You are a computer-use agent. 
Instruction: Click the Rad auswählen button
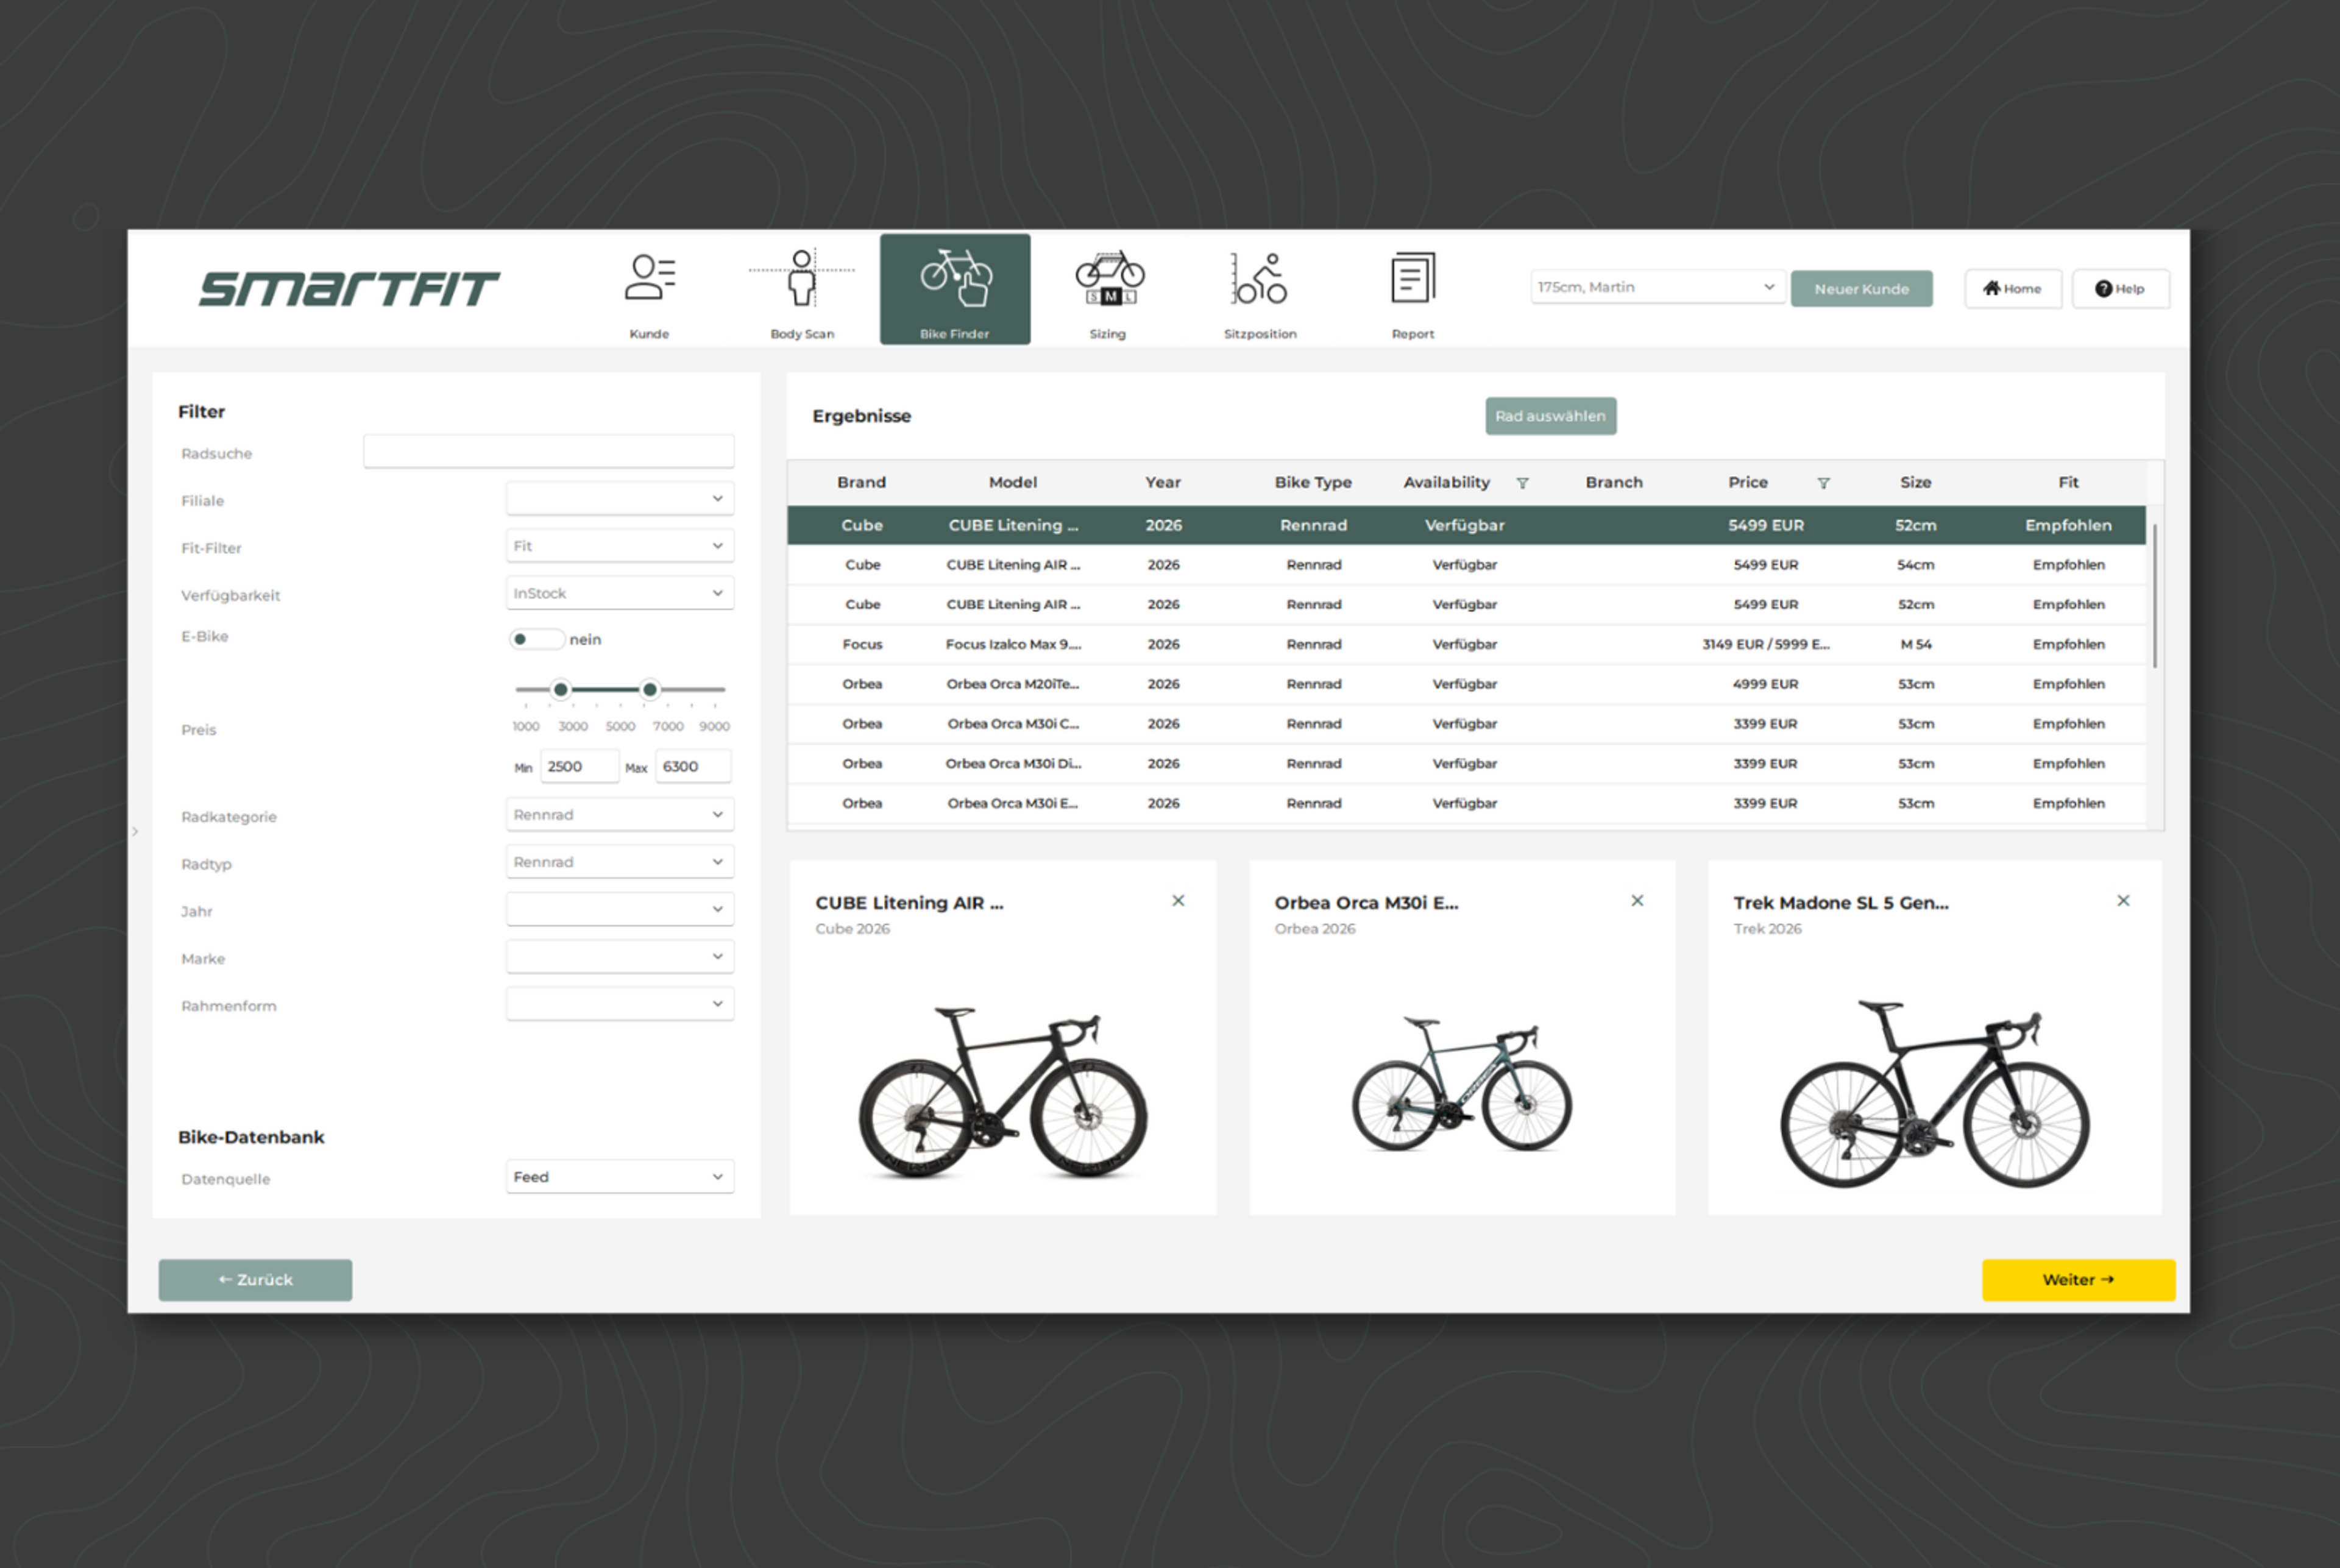(1550, 416)
